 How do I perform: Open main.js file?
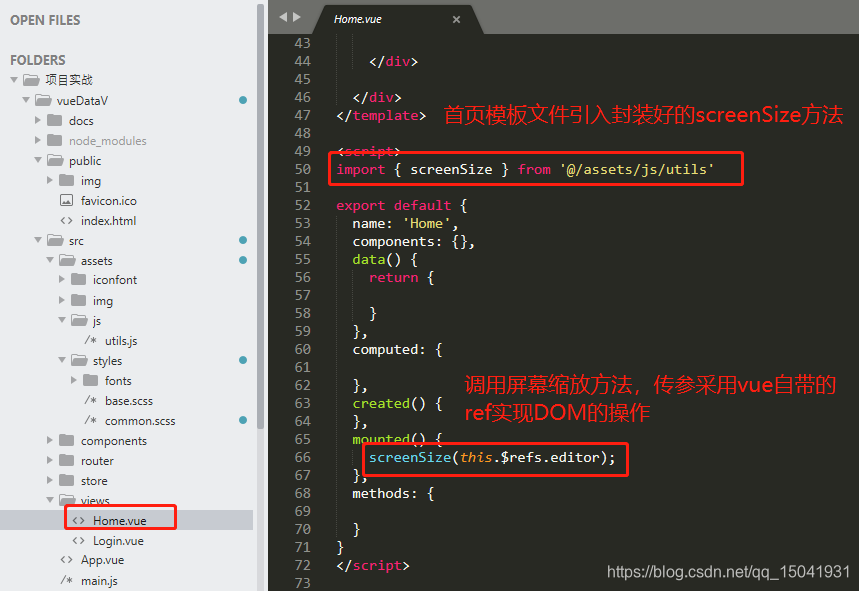point(99,581)
